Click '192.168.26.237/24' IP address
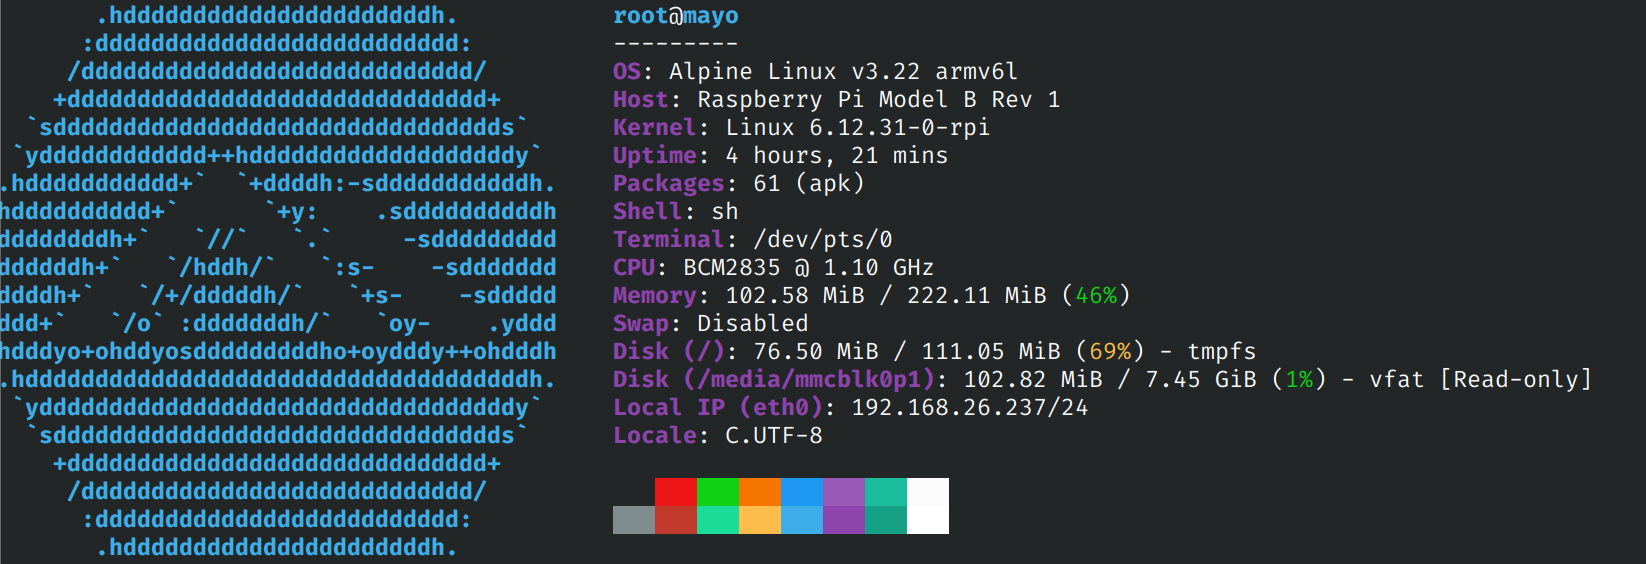This screenshot has height=564, width=1646. 970,408
